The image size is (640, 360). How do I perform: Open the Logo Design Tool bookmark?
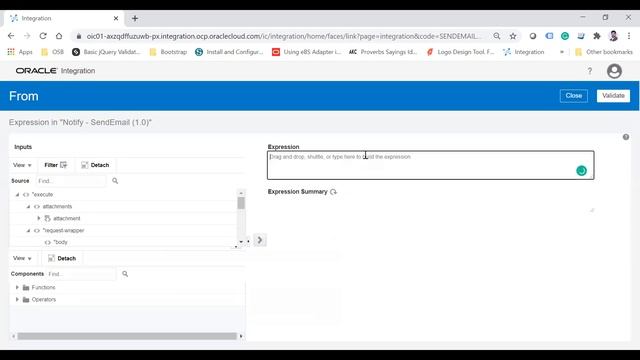pyautogui.click(x=460, y=52)
